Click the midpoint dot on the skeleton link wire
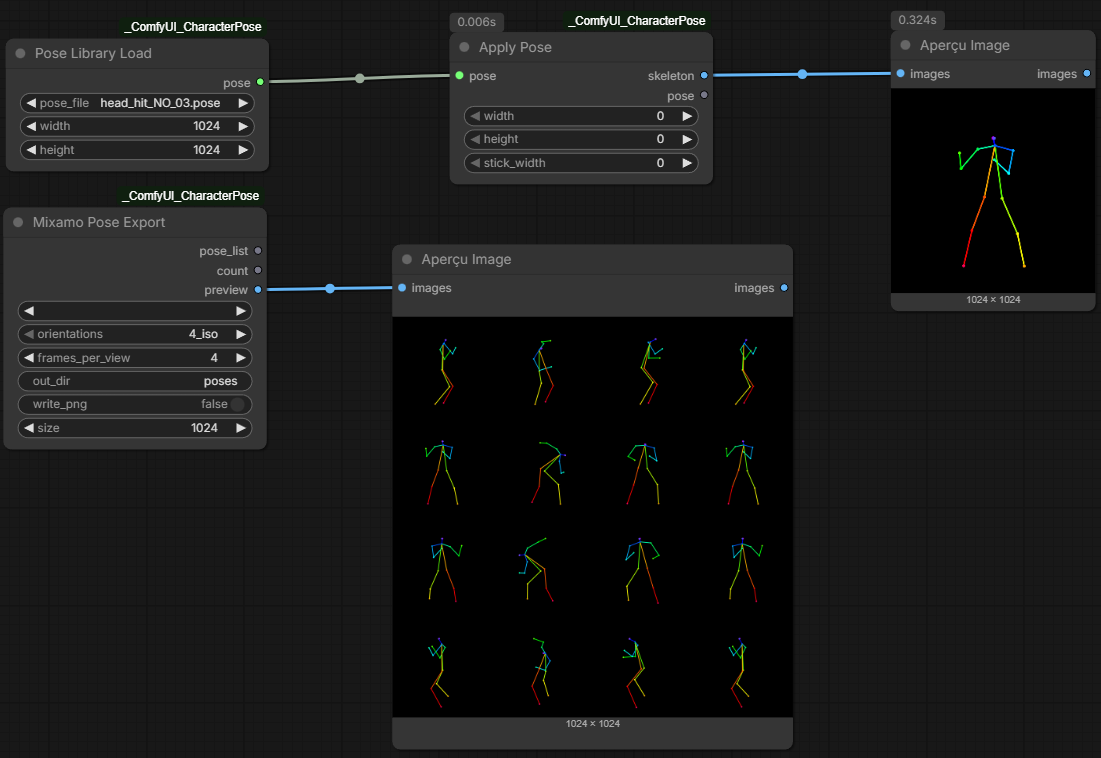1101x758 pixels. pyautogui.click(x=802, y=74)
